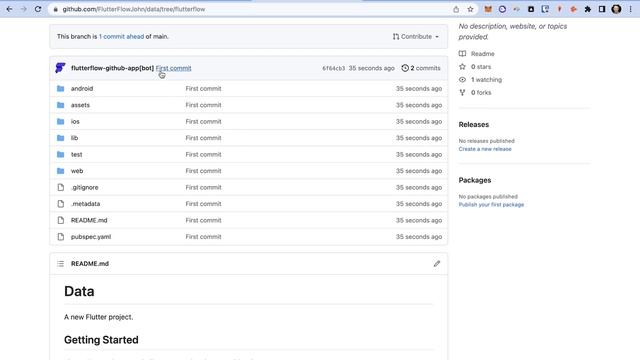Open the '1 commit ahead' link
Image resolution: width=640 pixels, height=360 pixels.
pos(121,36)
